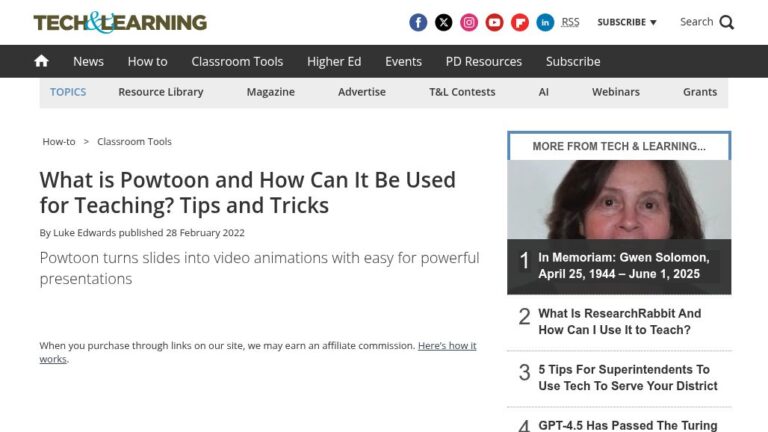Click the magnifying glass search icon
The width and height of the screenshot is (768, 432).
coord(726,22)
